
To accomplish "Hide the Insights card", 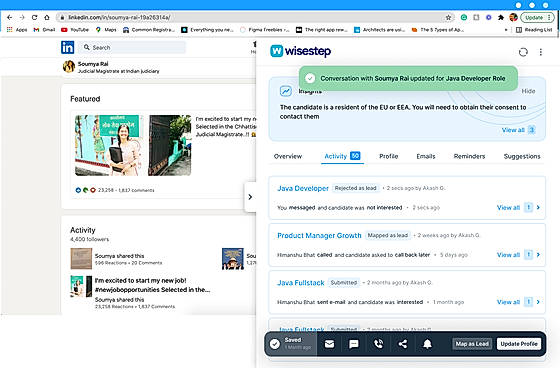I will [x=528, y=91].
